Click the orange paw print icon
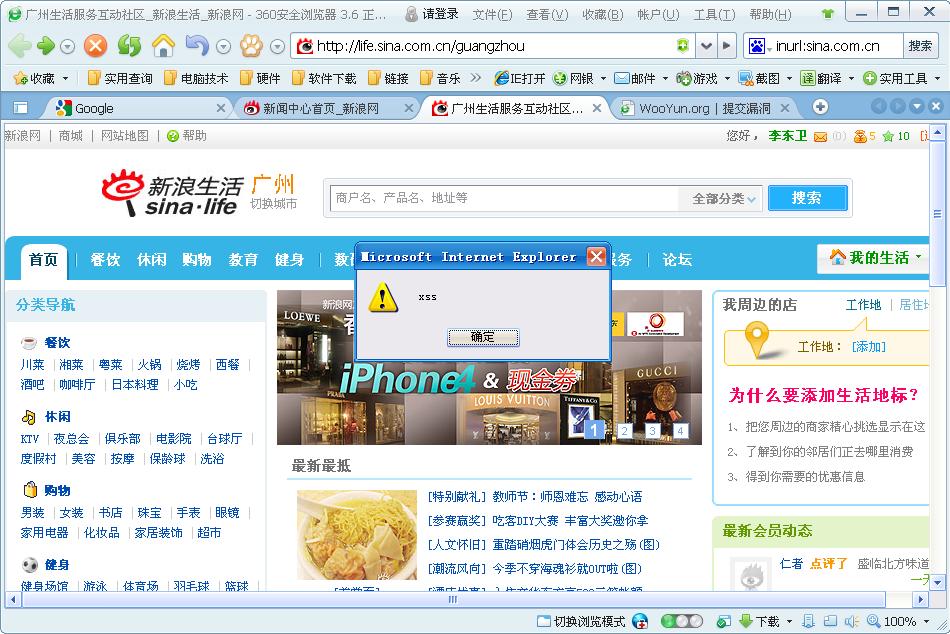 (251, 45)
